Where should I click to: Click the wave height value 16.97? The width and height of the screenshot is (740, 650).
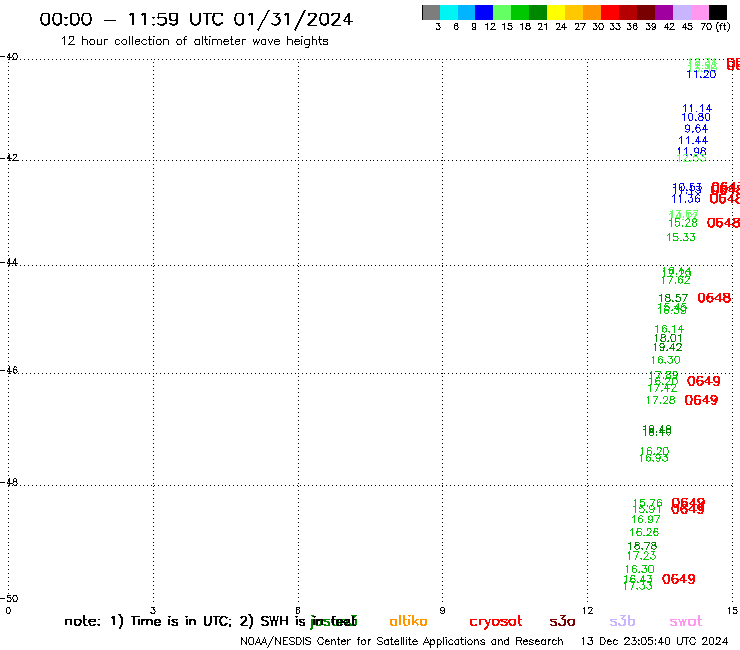[646, 520]
